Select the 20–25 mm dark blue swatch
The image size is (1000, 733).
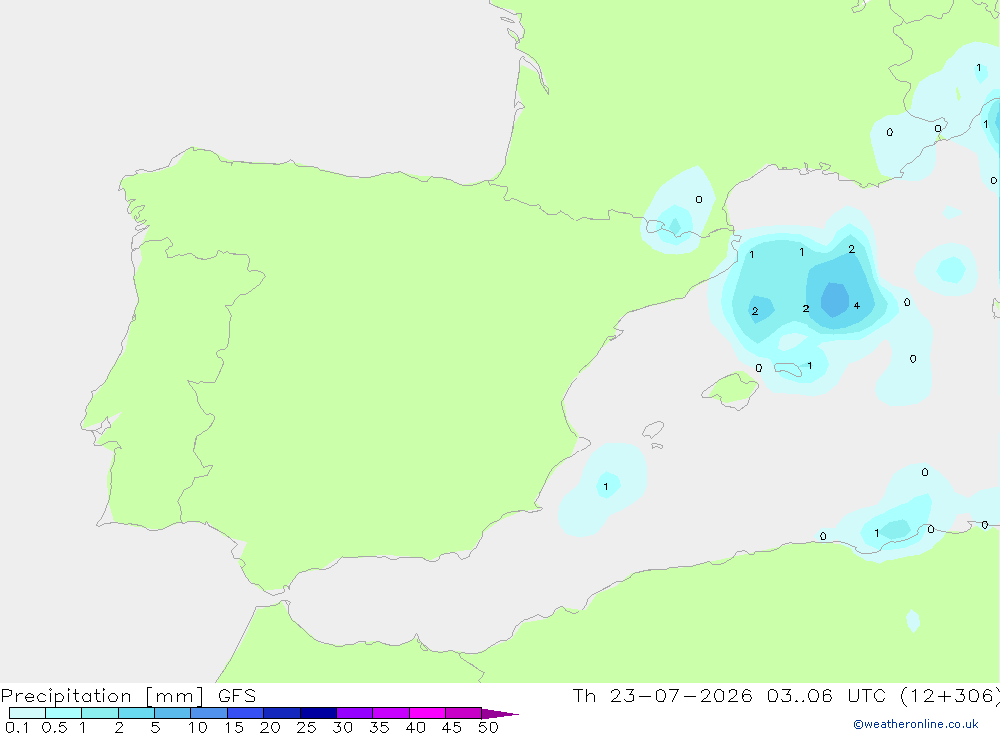pos(282,713)
